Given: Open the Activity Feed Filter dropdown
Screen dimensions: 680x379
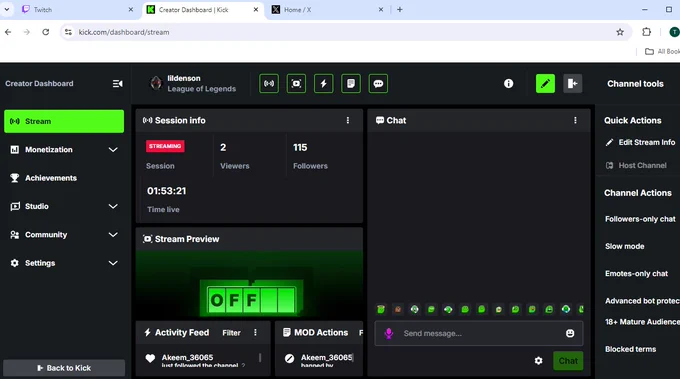Looking at the screenshot, I should 231,333.
